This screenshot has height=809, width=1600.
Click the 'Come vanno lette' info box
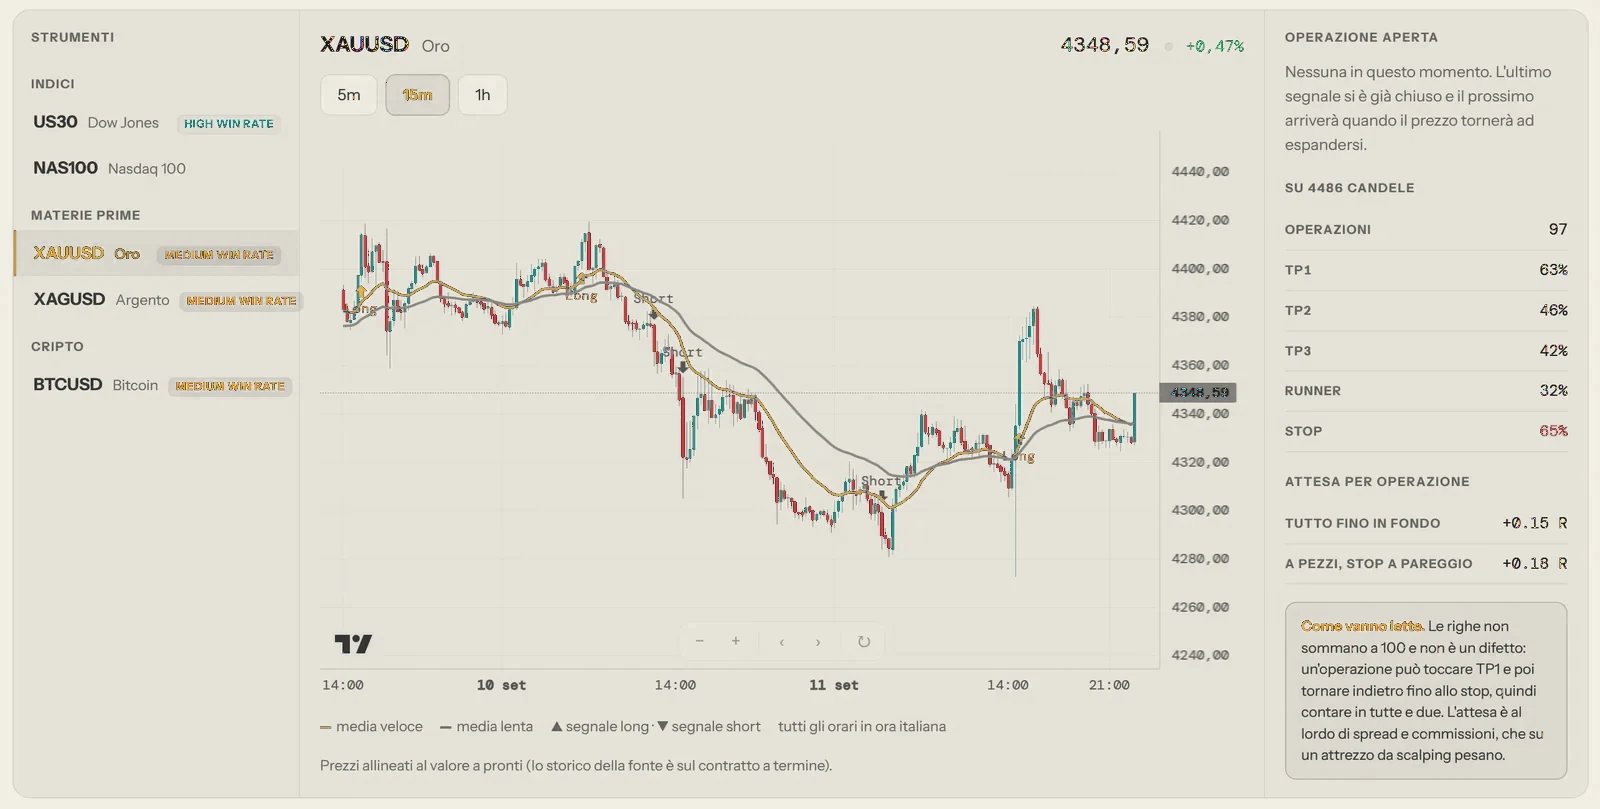(1426, 690)
